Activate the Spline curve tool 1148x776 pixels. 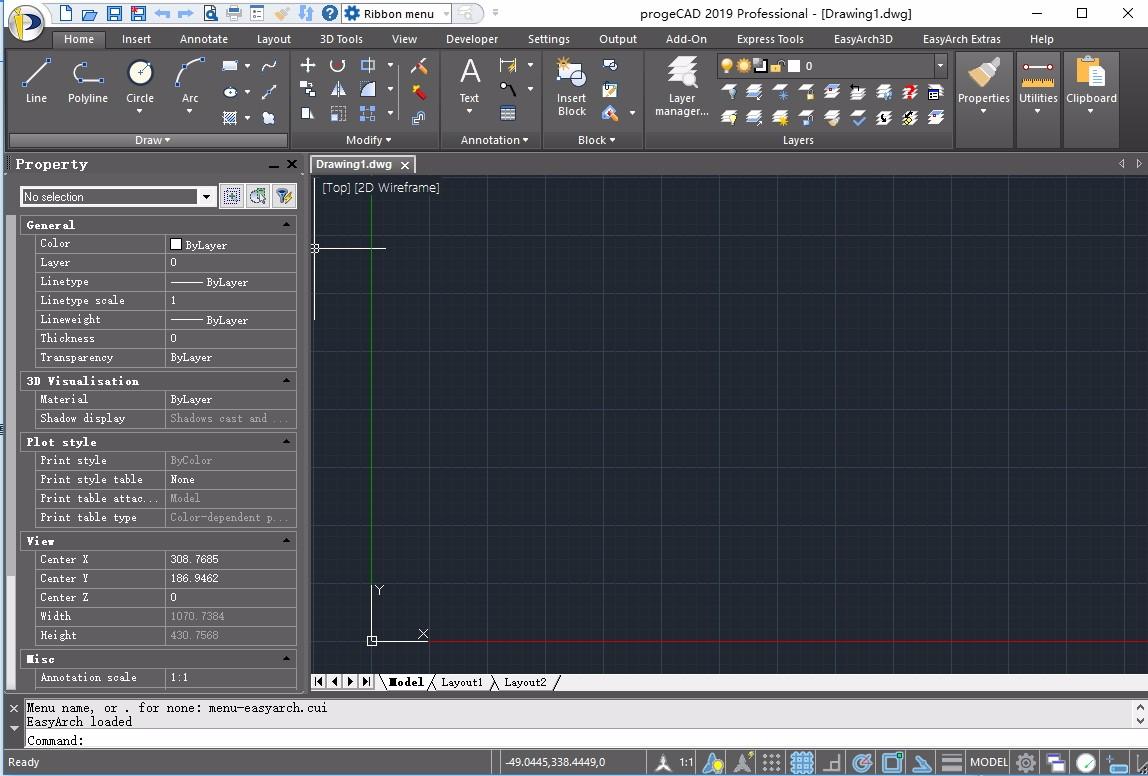[269, 66]
